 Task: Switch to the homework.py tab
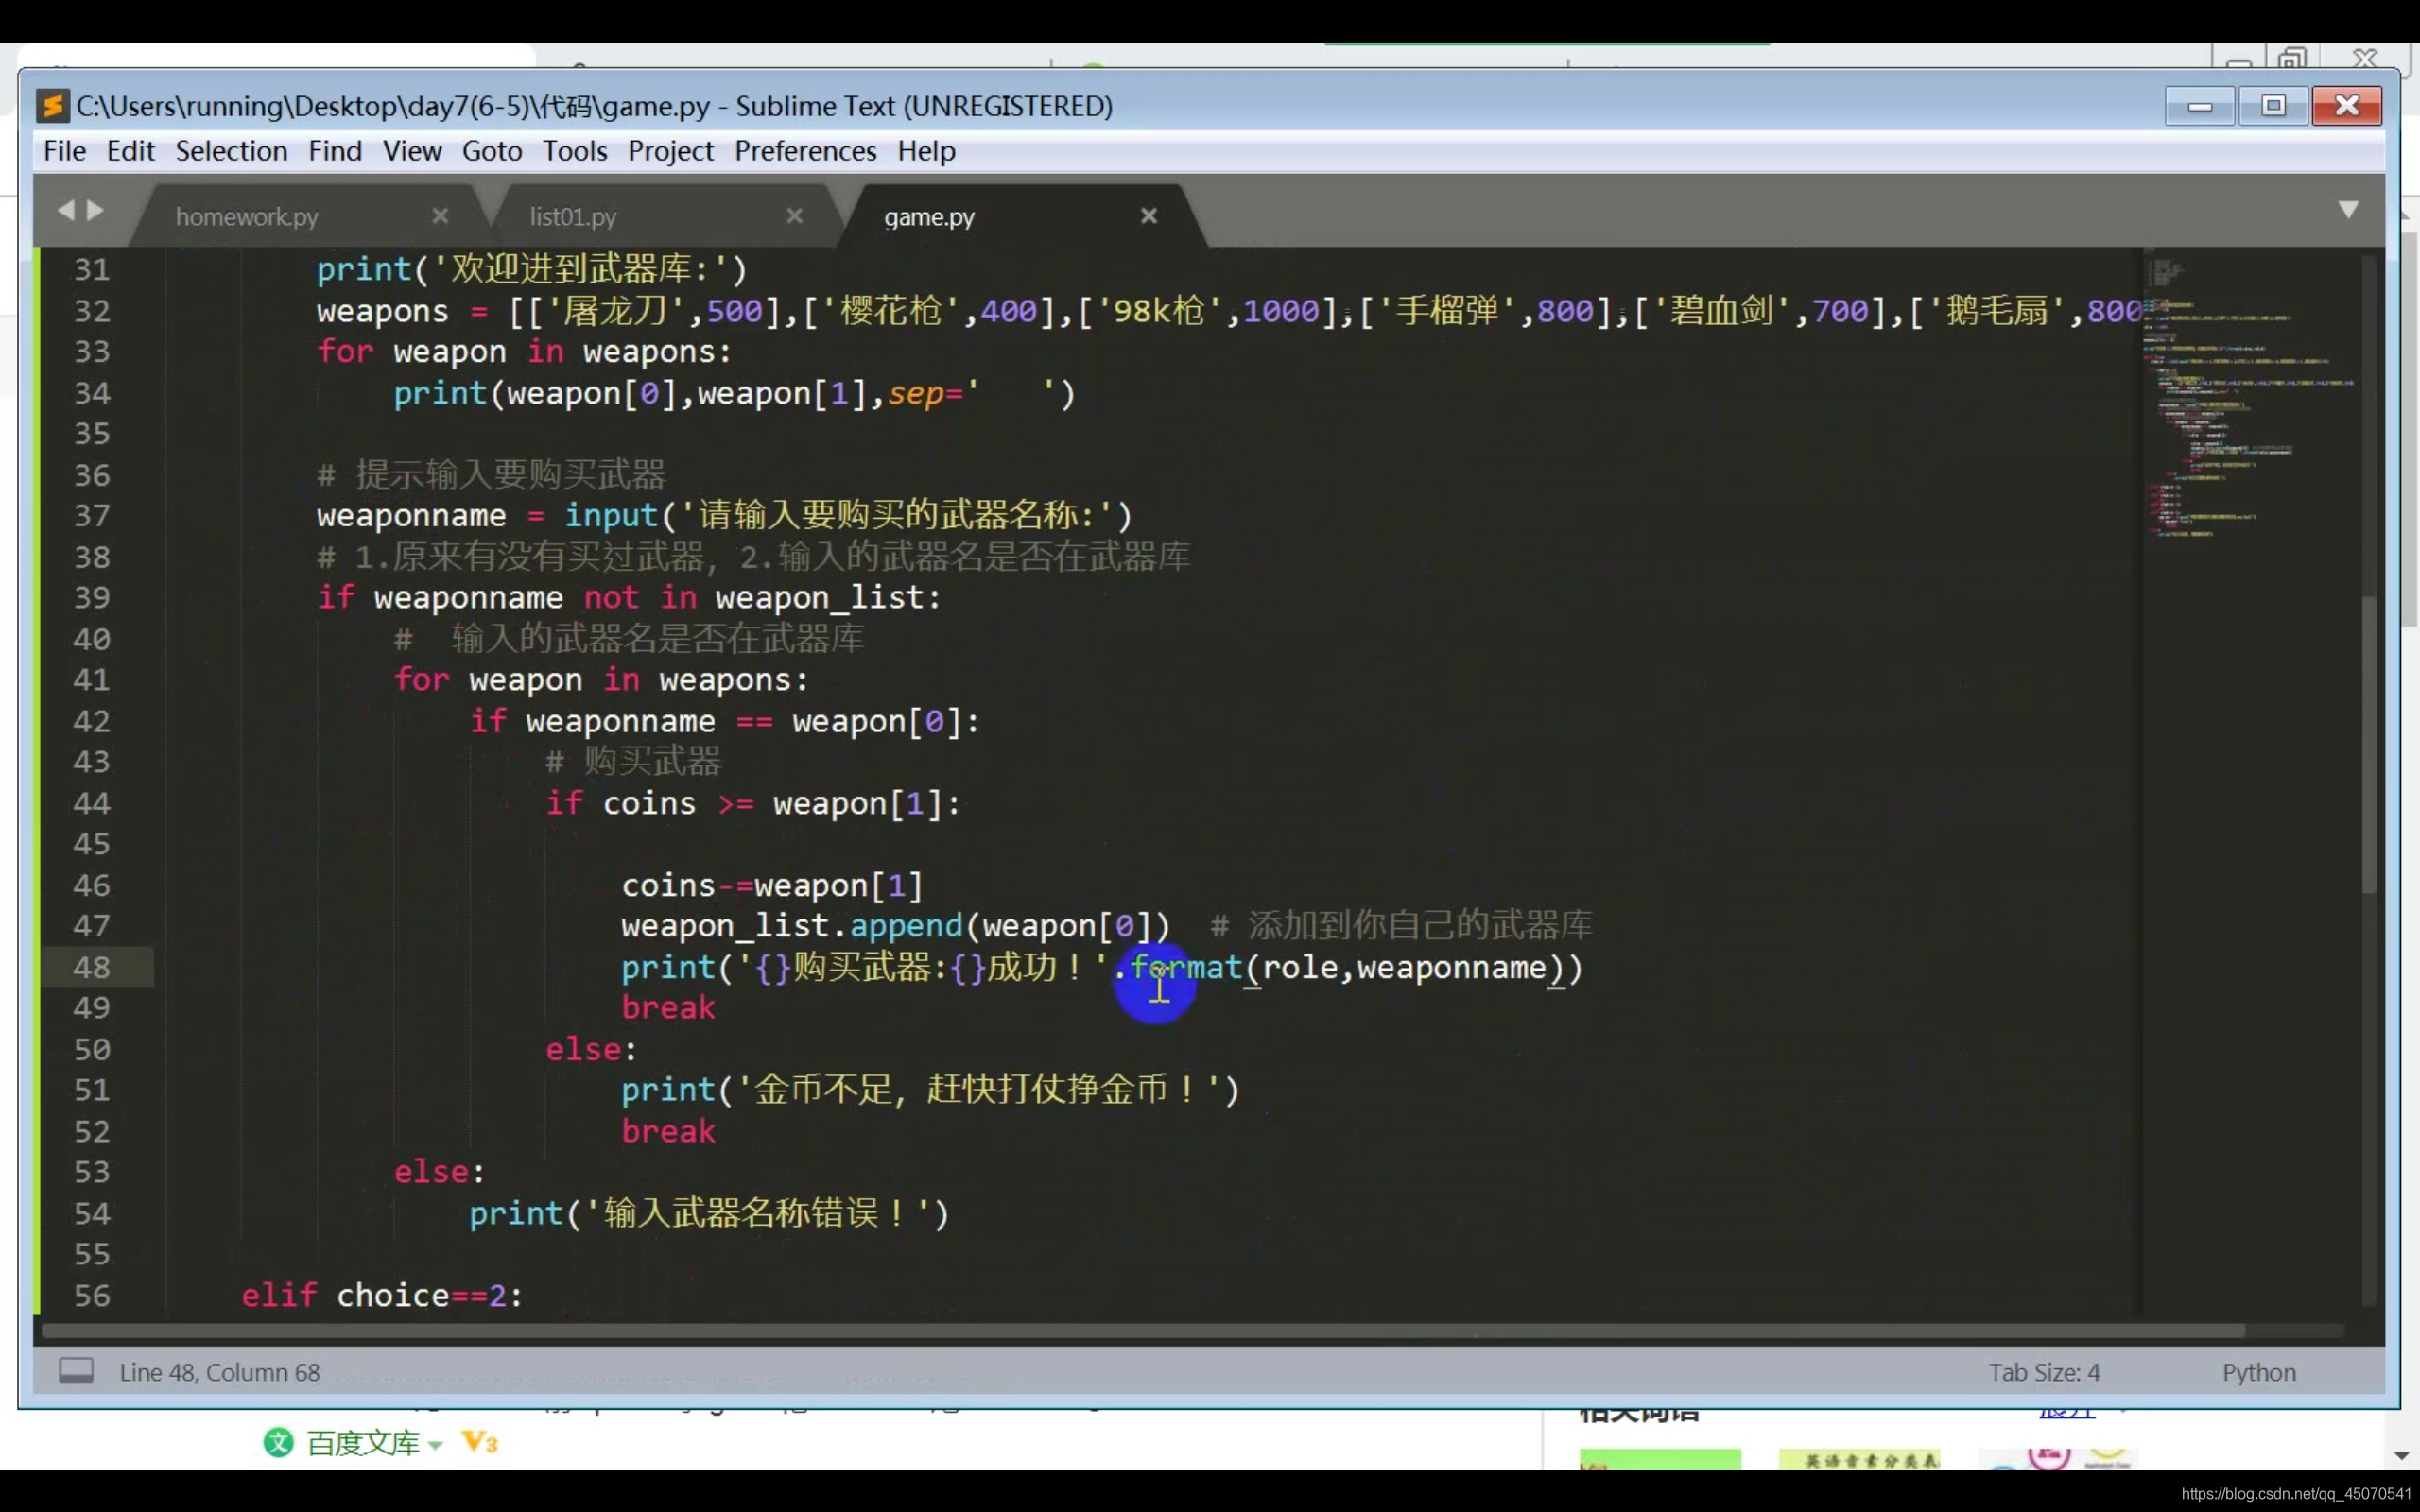pos(247,217)
